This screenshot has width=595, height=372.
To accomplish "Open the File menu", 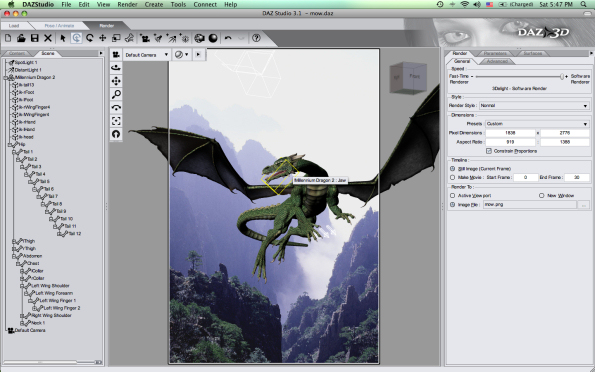I will coord(66,5).
